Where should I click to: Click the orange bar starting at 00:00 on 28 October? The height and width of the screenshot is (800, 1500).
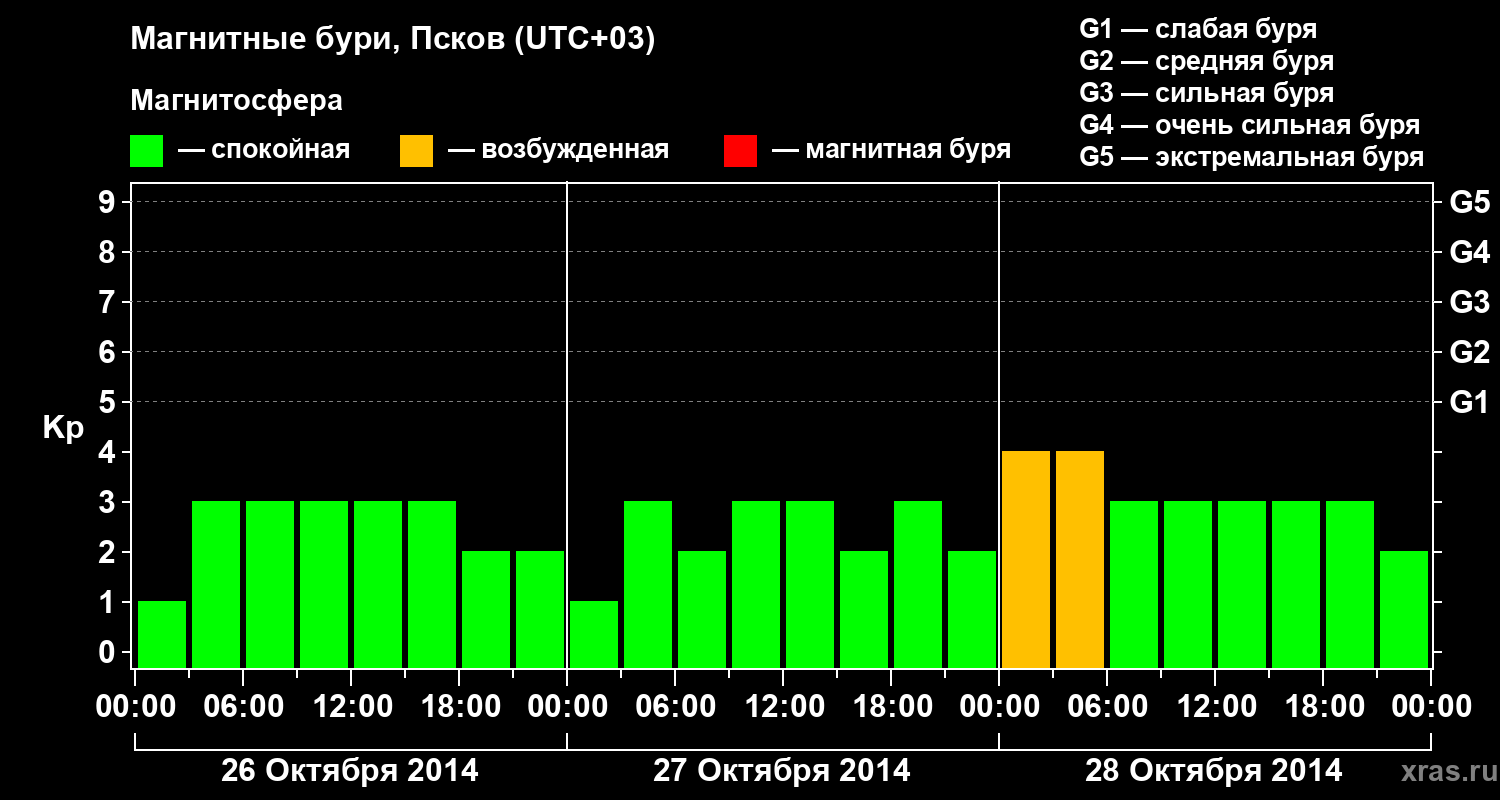click(x=1026, y=559)
